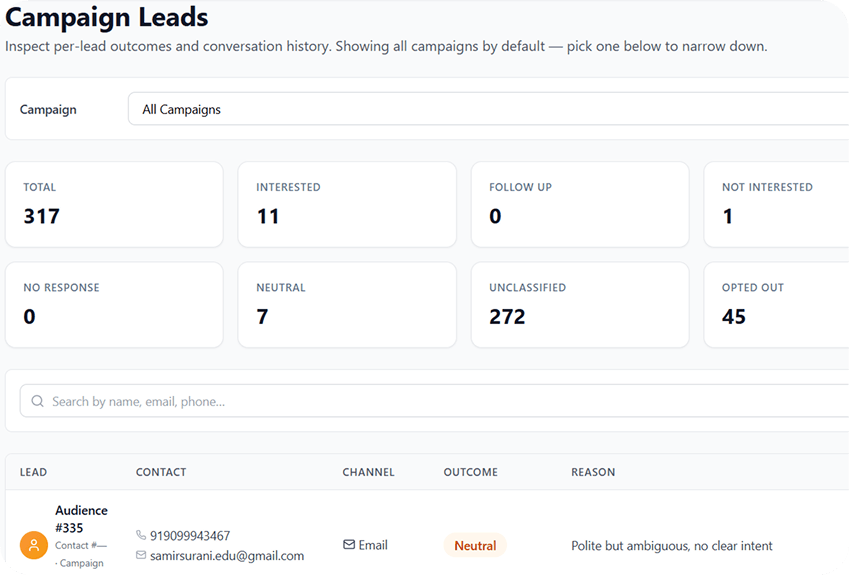Click the Email channel envelope icon
The height and width of the screenshot is (575, 849).
[349, 545]
